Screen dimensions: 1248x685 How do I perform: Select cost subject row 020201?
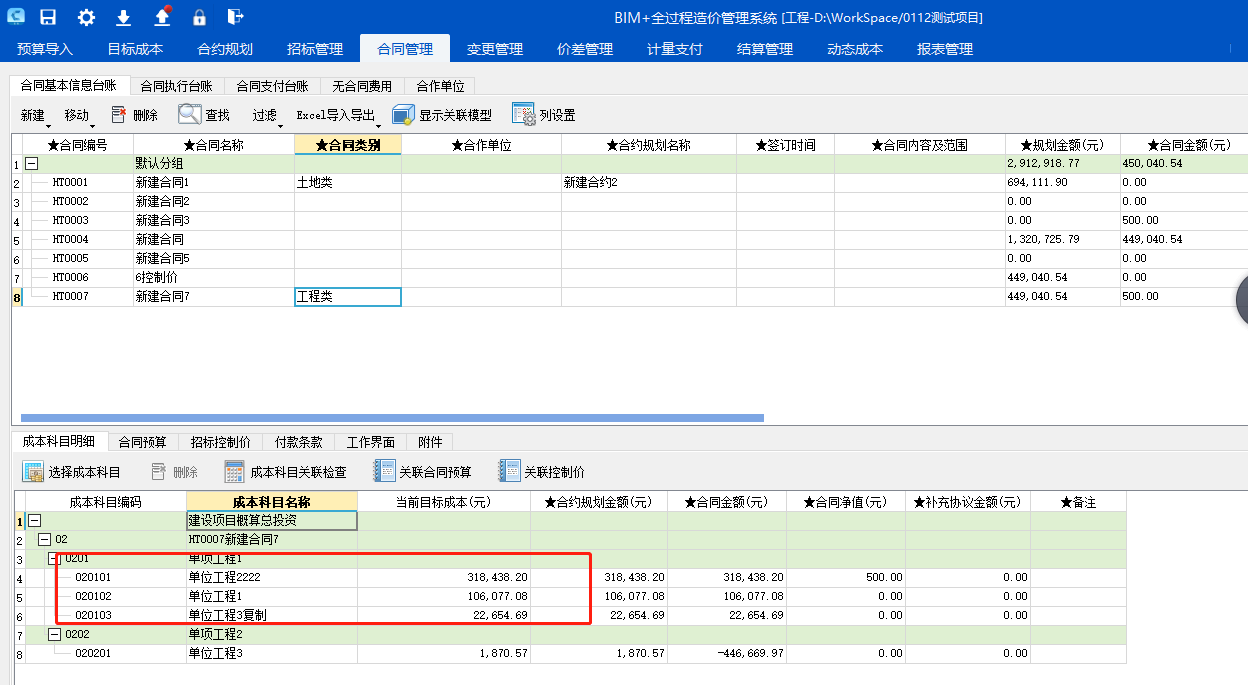[569, 654]
